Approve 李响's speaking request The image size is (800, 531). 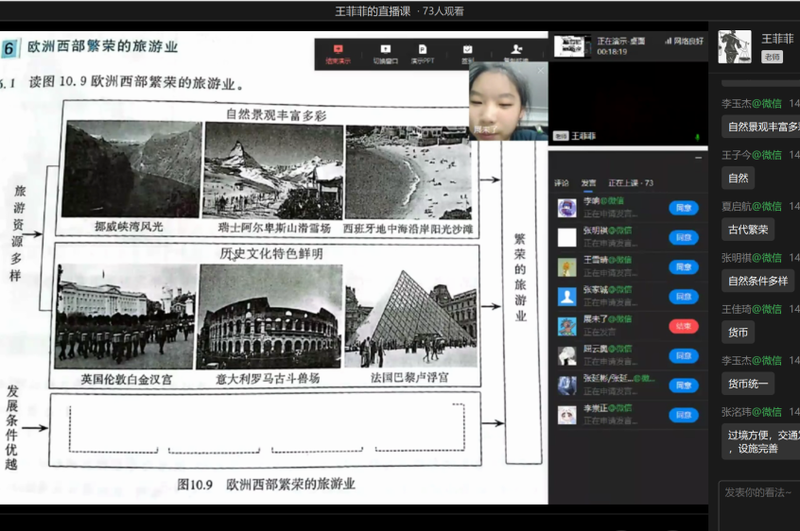(683, 208)
